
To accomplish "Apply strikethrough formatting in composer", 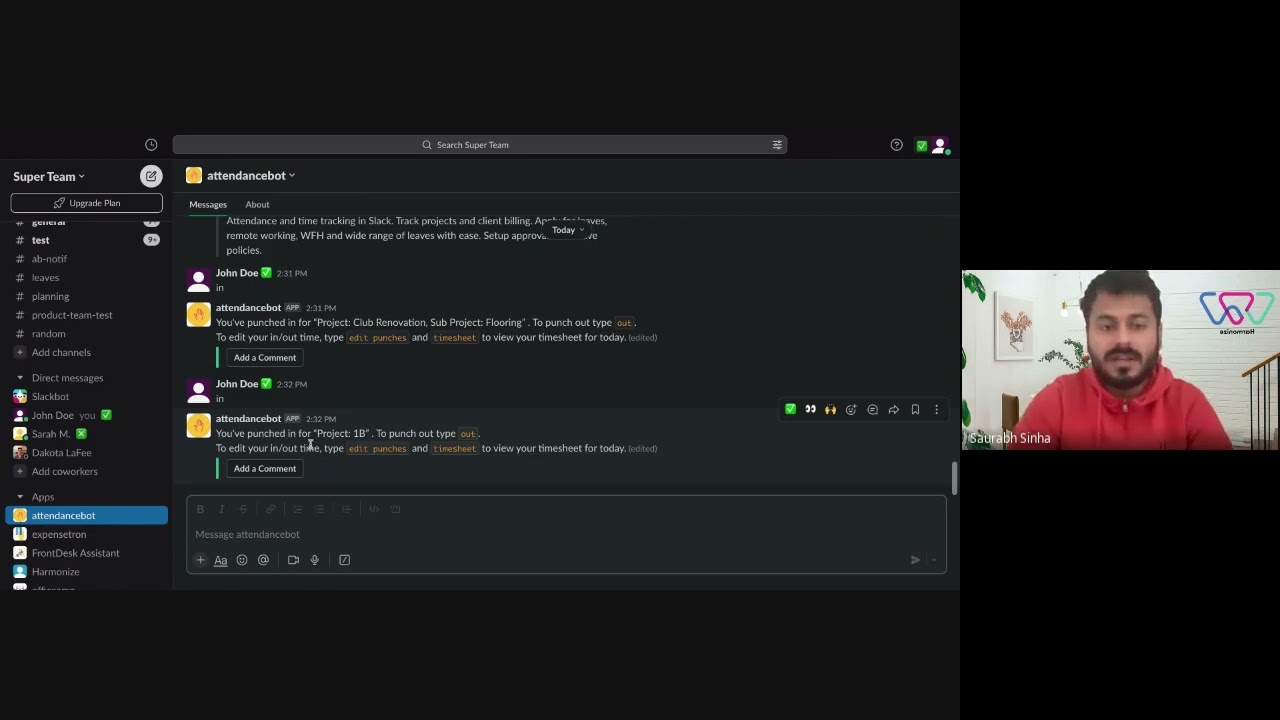I will point(243,509).
